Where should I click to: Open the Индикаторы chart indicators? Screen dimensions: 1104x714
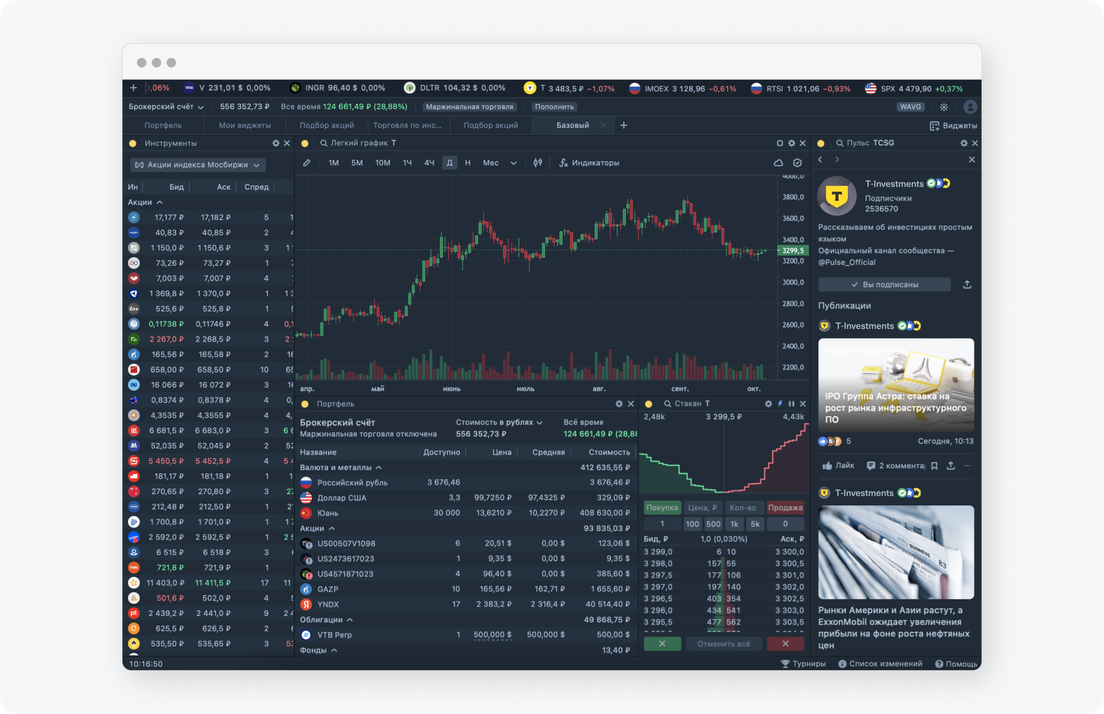589,163
